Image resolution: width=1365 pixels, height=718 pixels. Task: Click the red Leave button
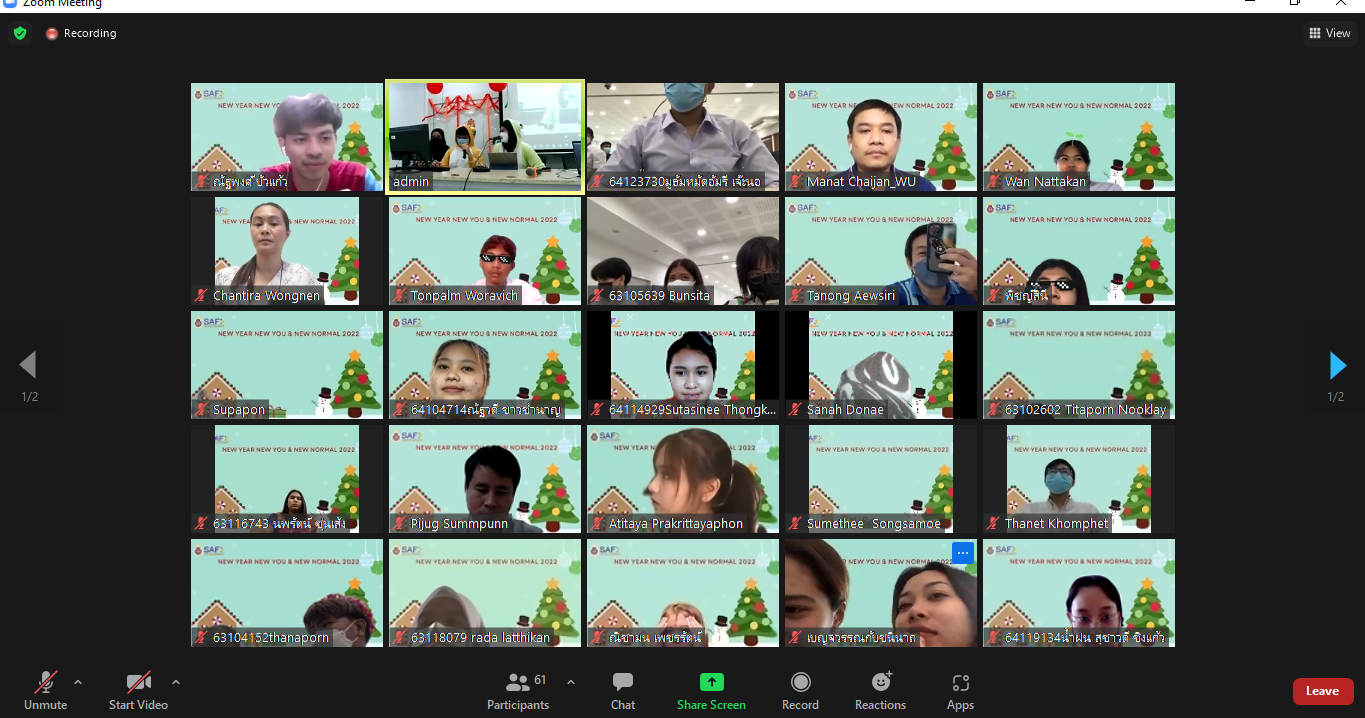point(1322,691)
